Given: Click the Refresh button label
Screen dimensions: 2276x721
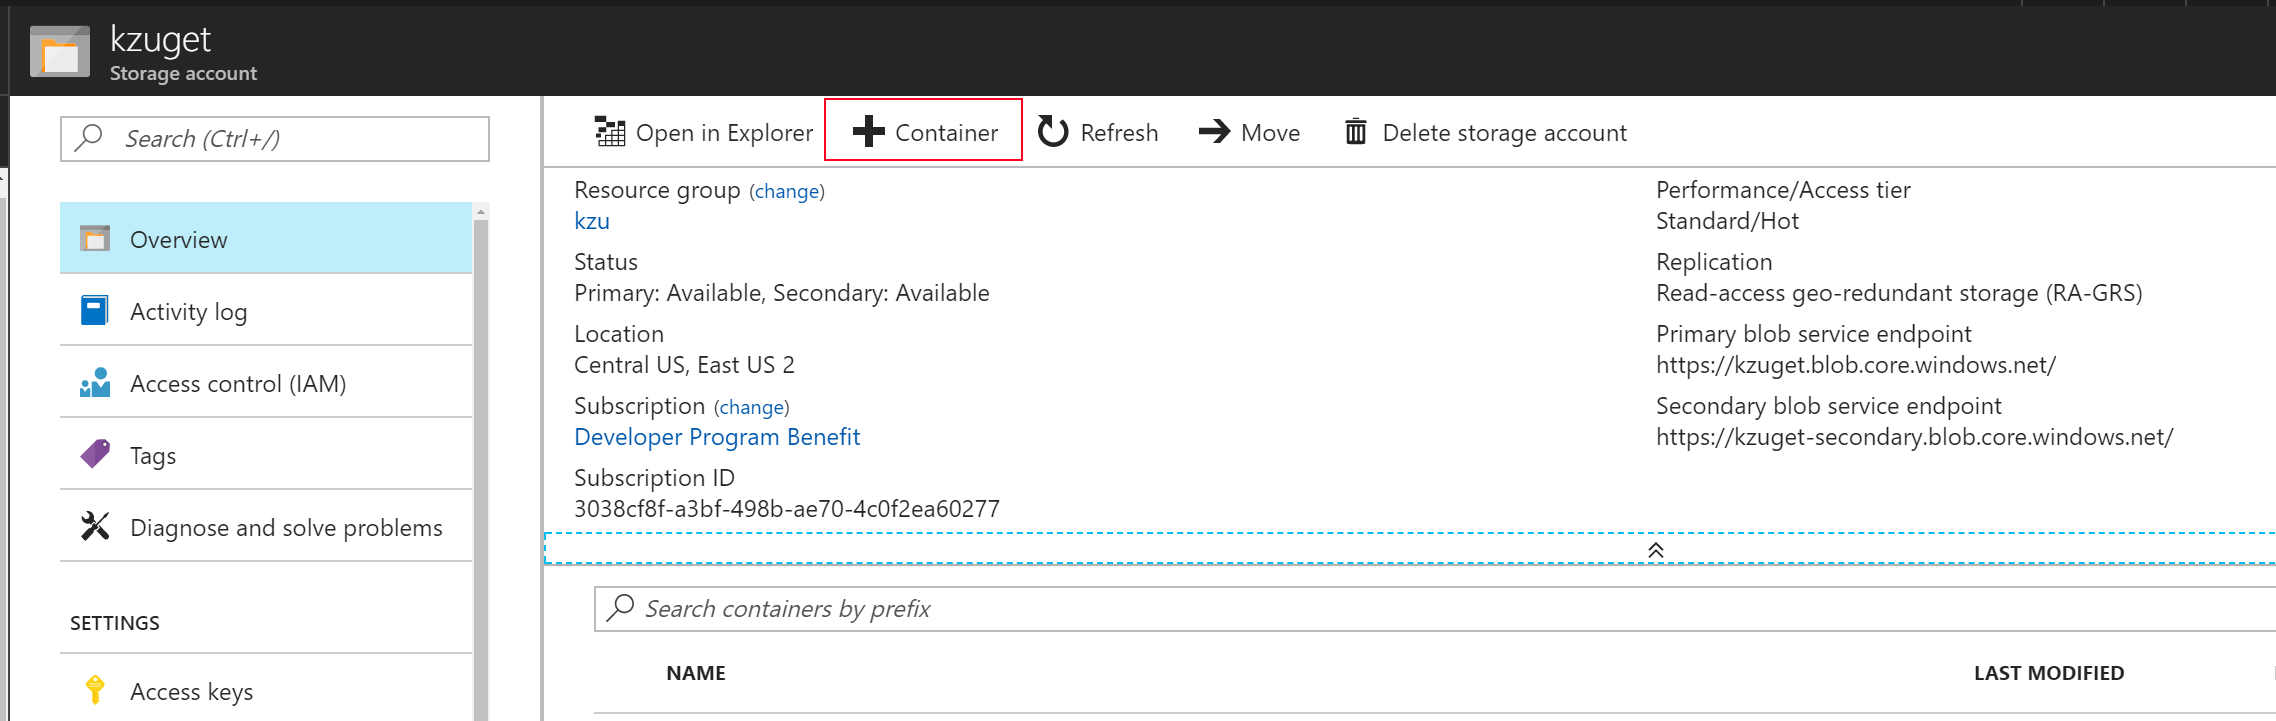Looking at the screenshot, I should (x=1119, y=132).
